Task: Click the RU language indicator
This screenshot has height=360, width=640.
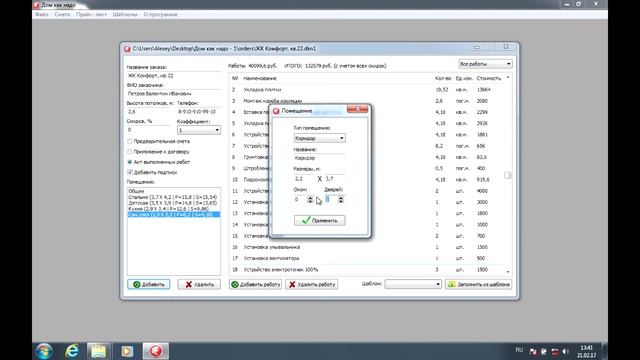Action: (519, 350)
